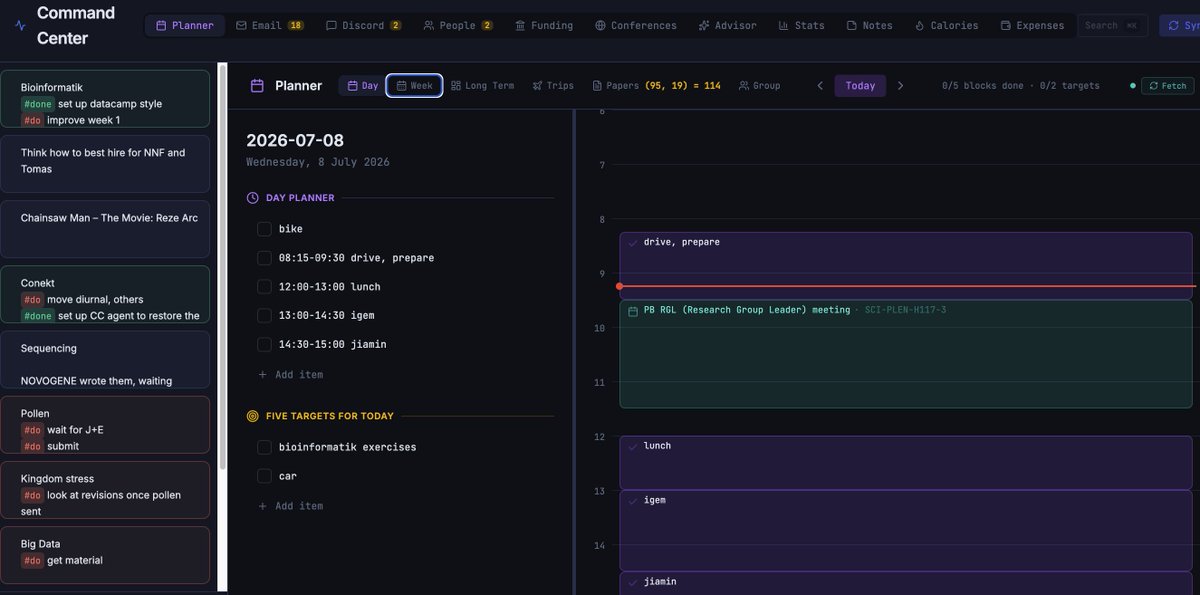Screen dimensions: 1200x595
Task: Open the Group view
Action: pyautogui.click(x=759, y=85)
